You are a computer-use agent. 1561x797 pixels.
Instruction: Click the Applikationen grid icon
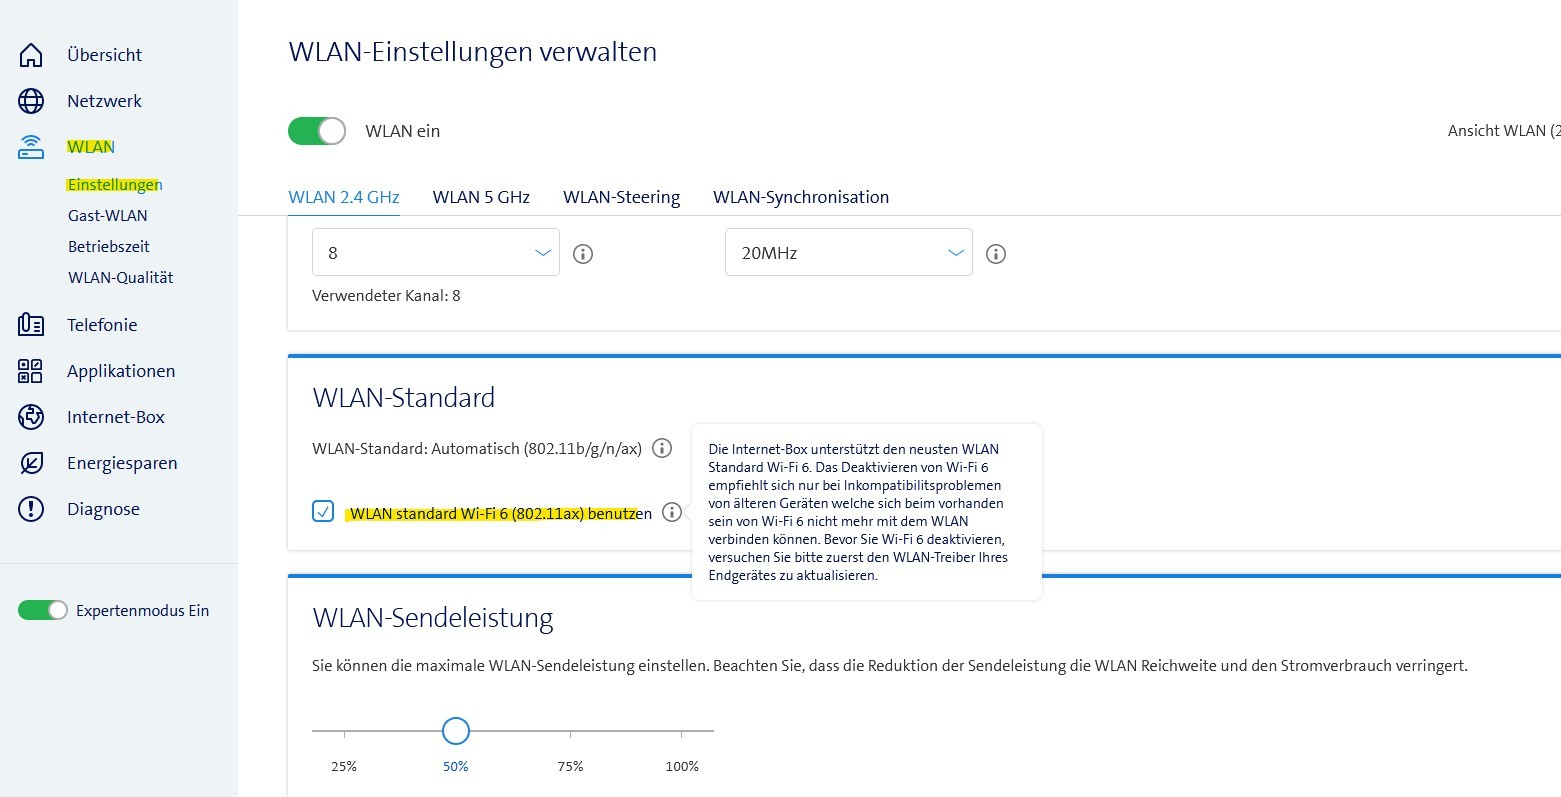31,370
